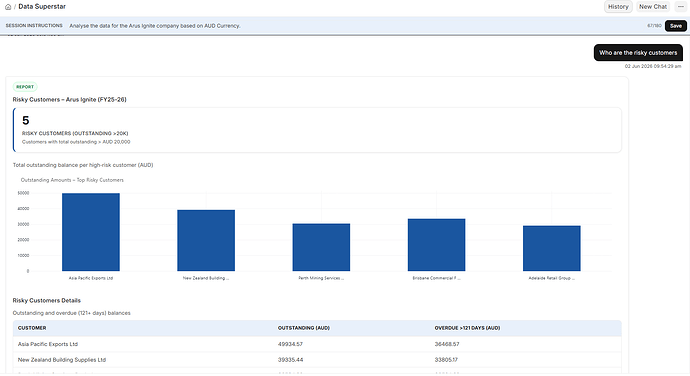Click the CUSTOMER column header
Viewport: 690px width, 376px height.
click(32, 328)
